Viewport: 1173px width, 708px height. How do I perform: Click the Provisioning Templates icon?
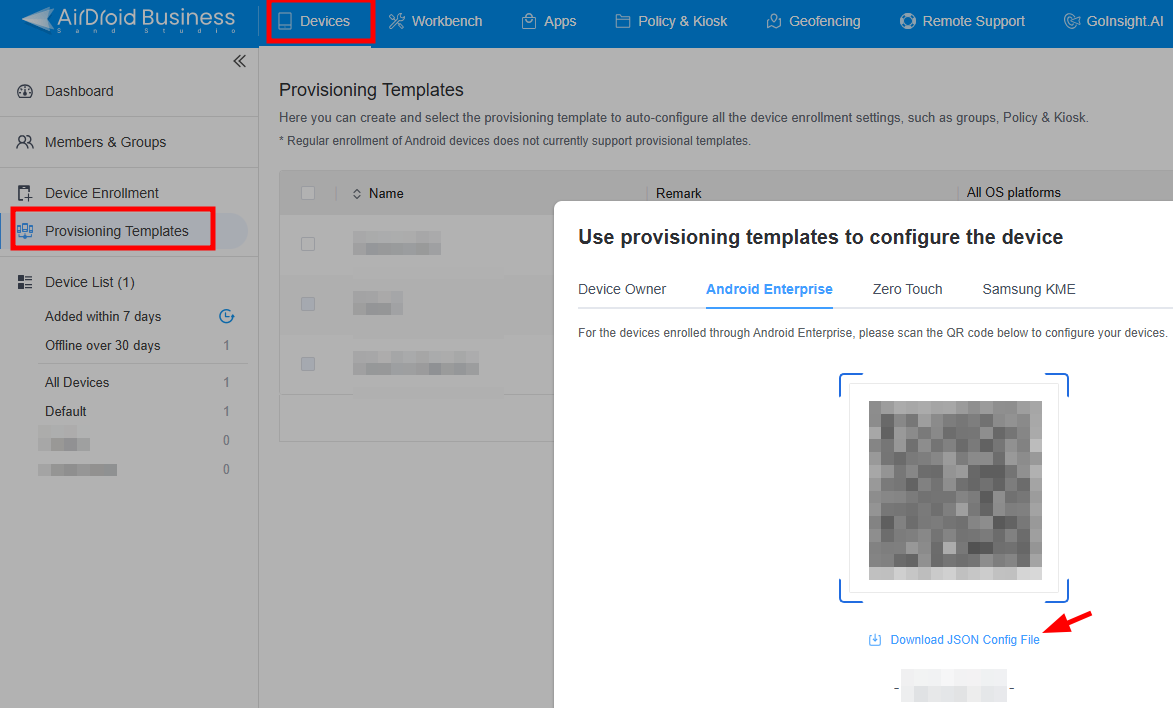(x=25, y=231)
